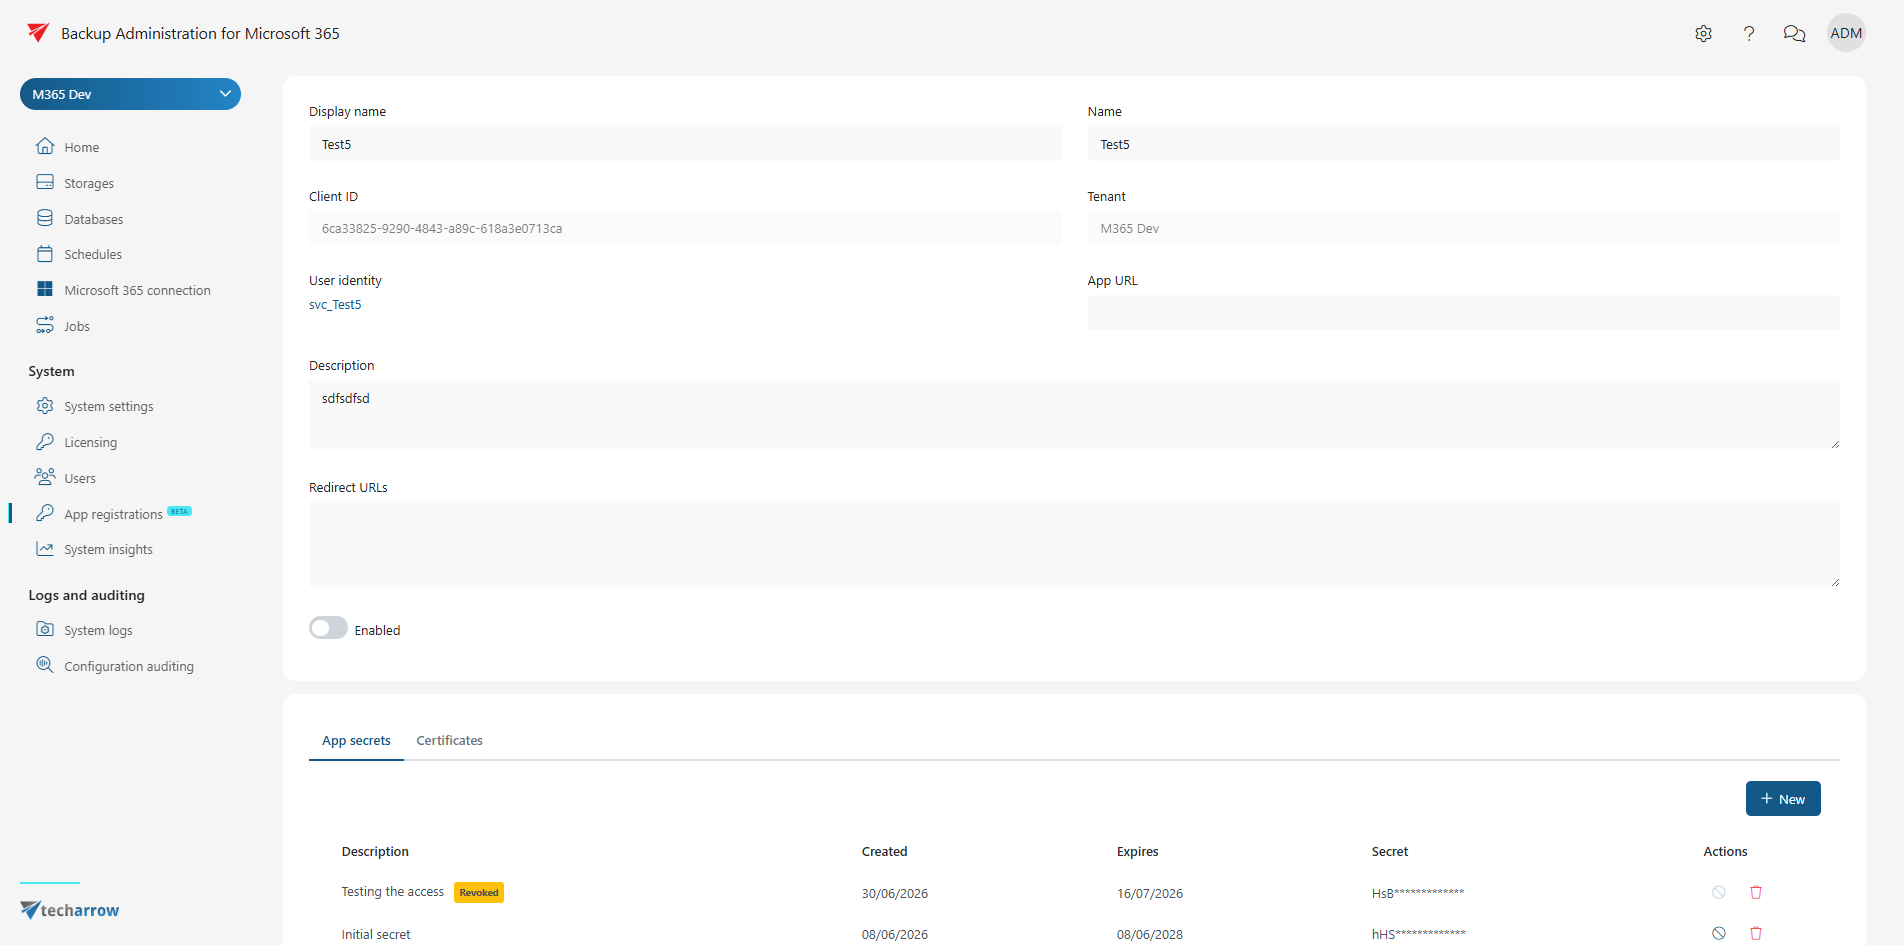The image size is (1904, 945).
Task: Open Home in sidebar
Action: [x=82, y=148]
